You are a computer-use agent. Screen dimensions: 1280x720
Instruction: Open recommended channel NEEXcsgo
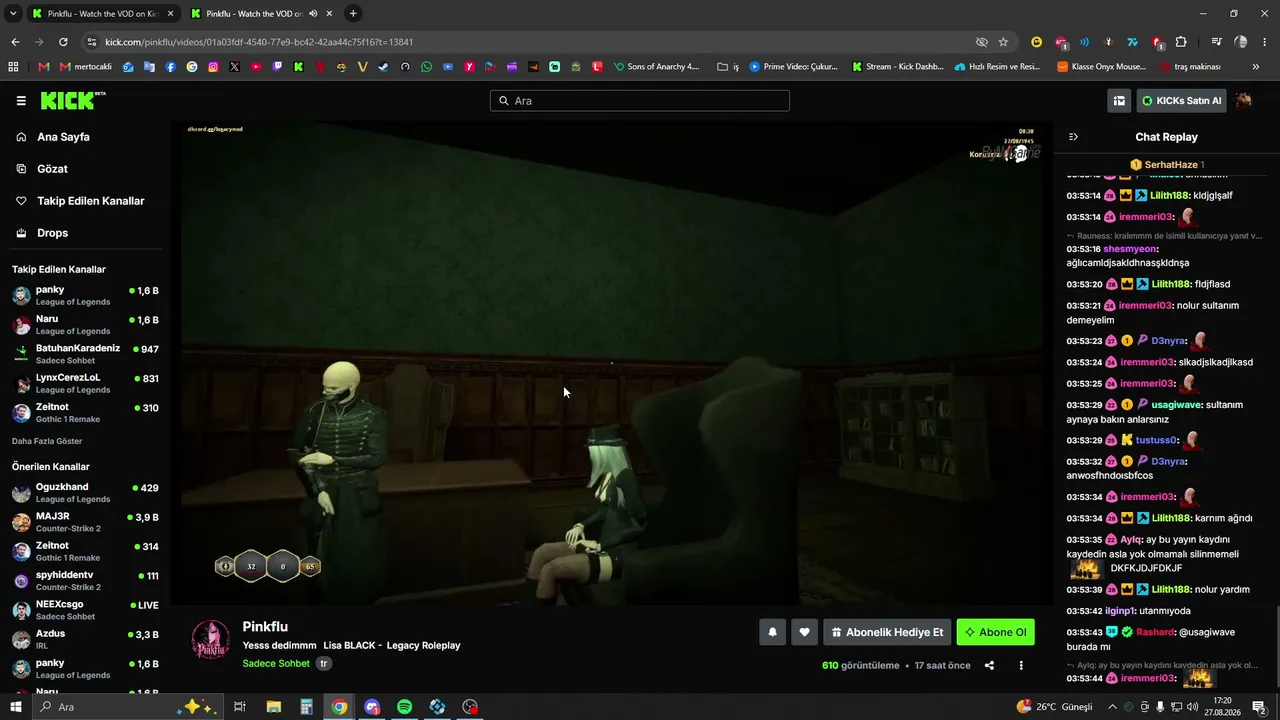click(x=86, y=609)
